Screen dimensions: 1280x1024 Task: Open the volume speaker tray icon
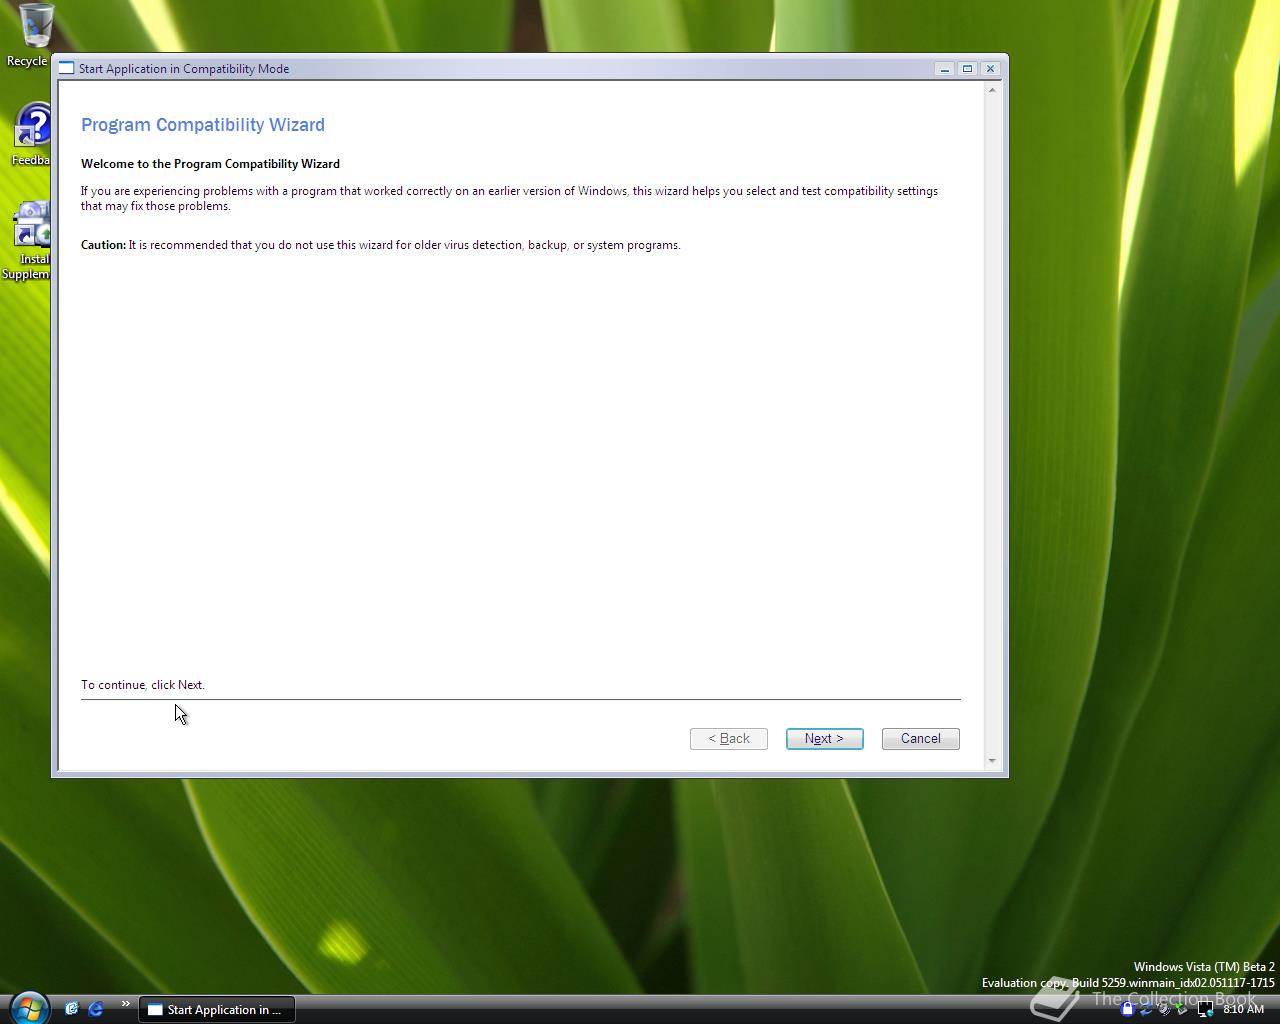pos(1165,1009)
